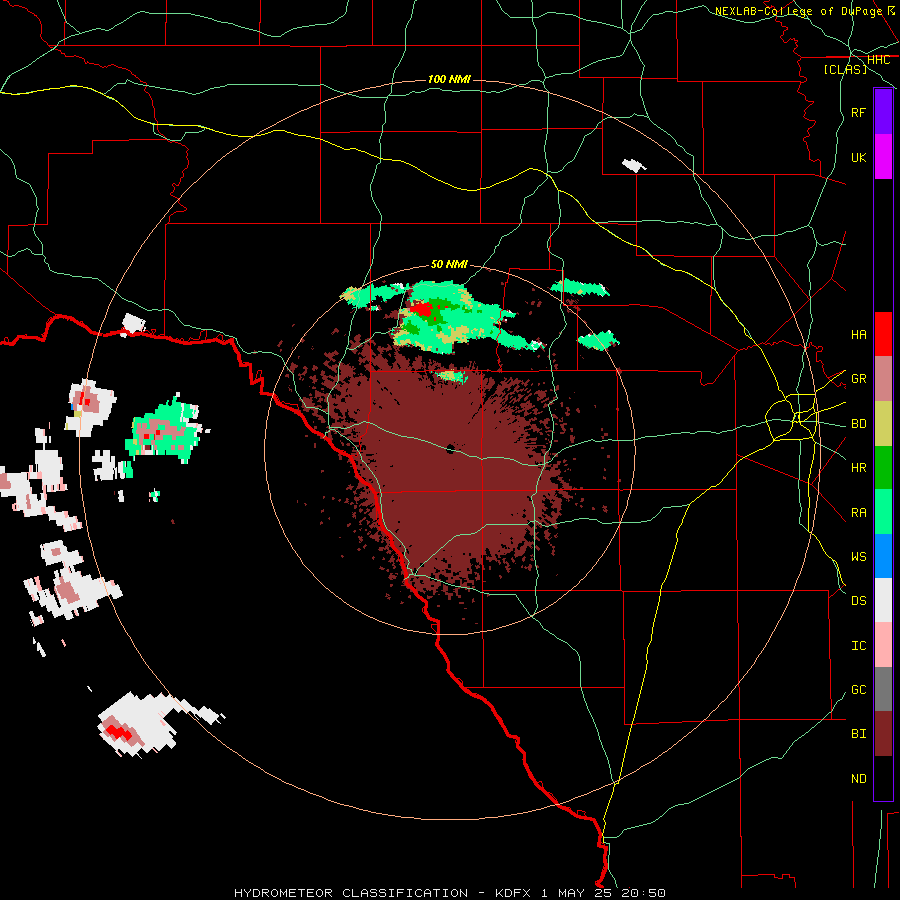Click the black radar site dot at center
The image size is (900, 900).
[x=451, y=448]
